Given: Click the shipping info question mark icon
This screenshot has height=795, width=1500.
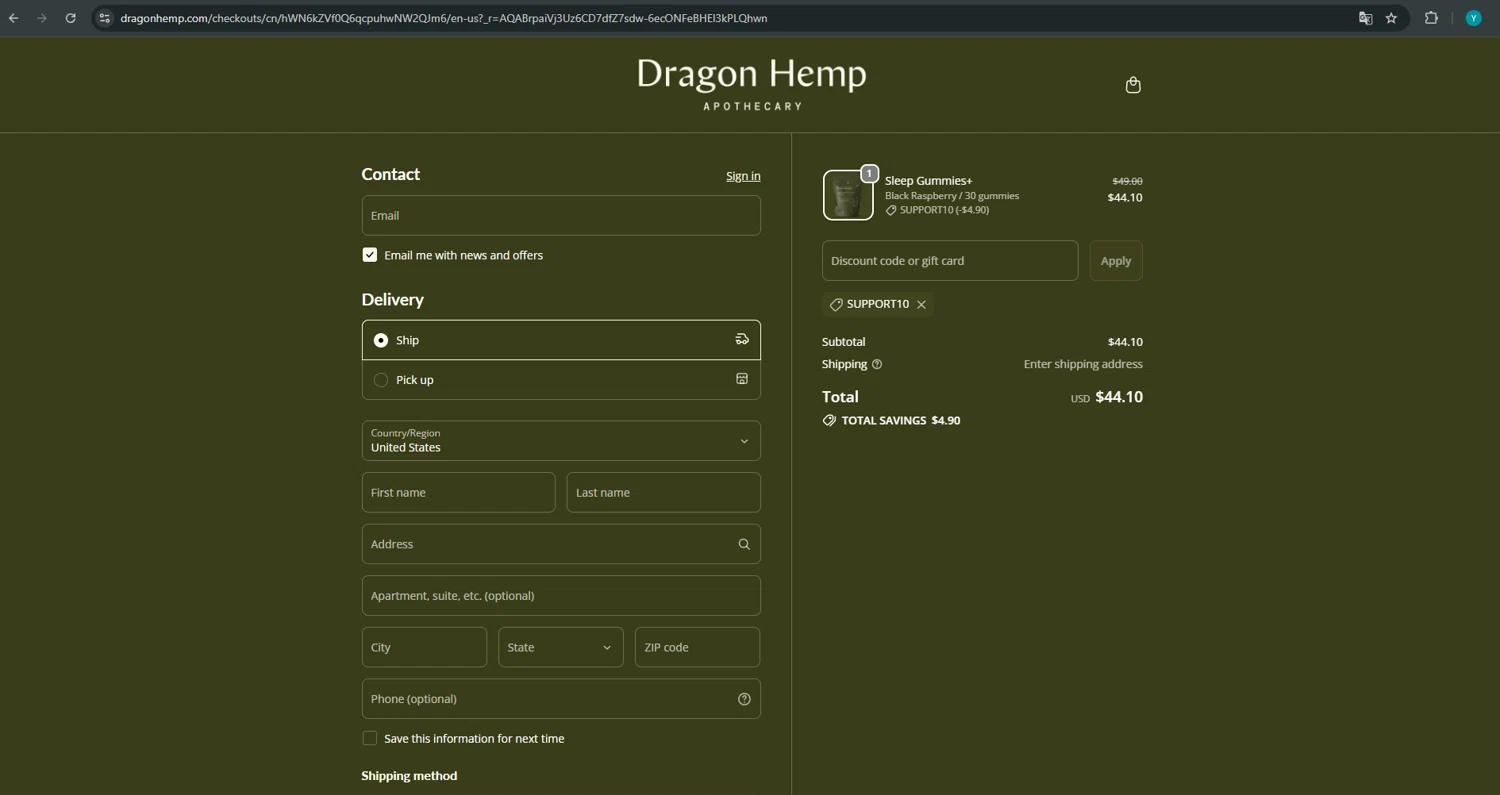Looking at the screenshot, I should [x=877, y=364].
